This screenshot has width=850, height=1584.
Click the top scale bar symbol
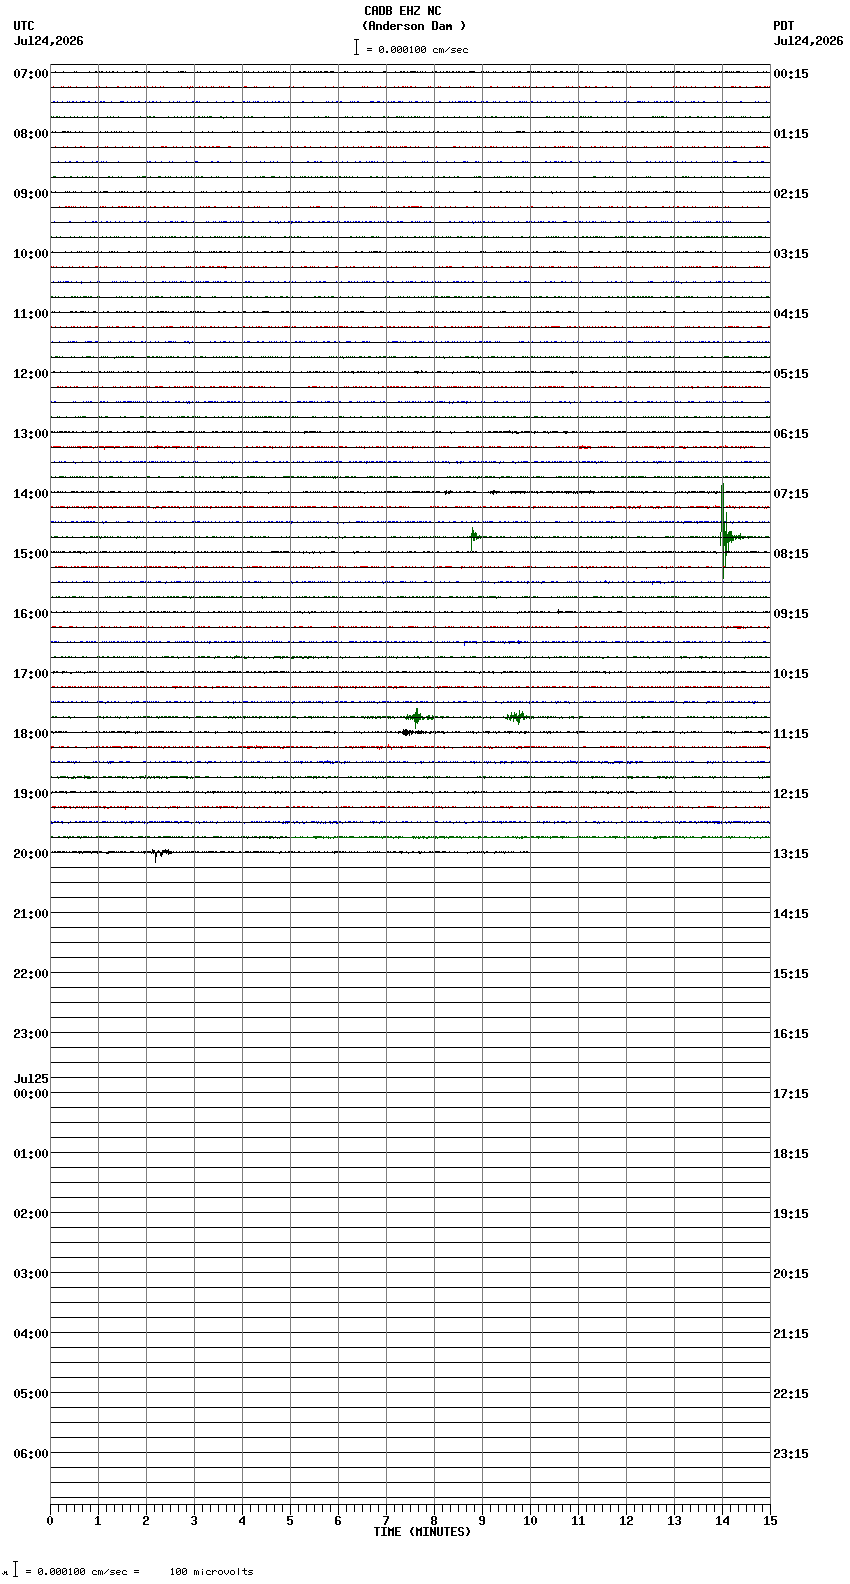pyautogui.click(x=356, y=47)
